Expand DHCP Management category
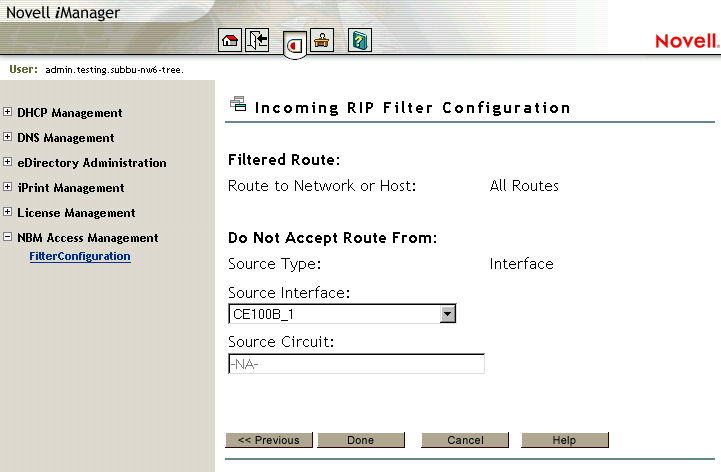Image resolution: width=721 pixels, height=472 pixels. coord(7,112)
